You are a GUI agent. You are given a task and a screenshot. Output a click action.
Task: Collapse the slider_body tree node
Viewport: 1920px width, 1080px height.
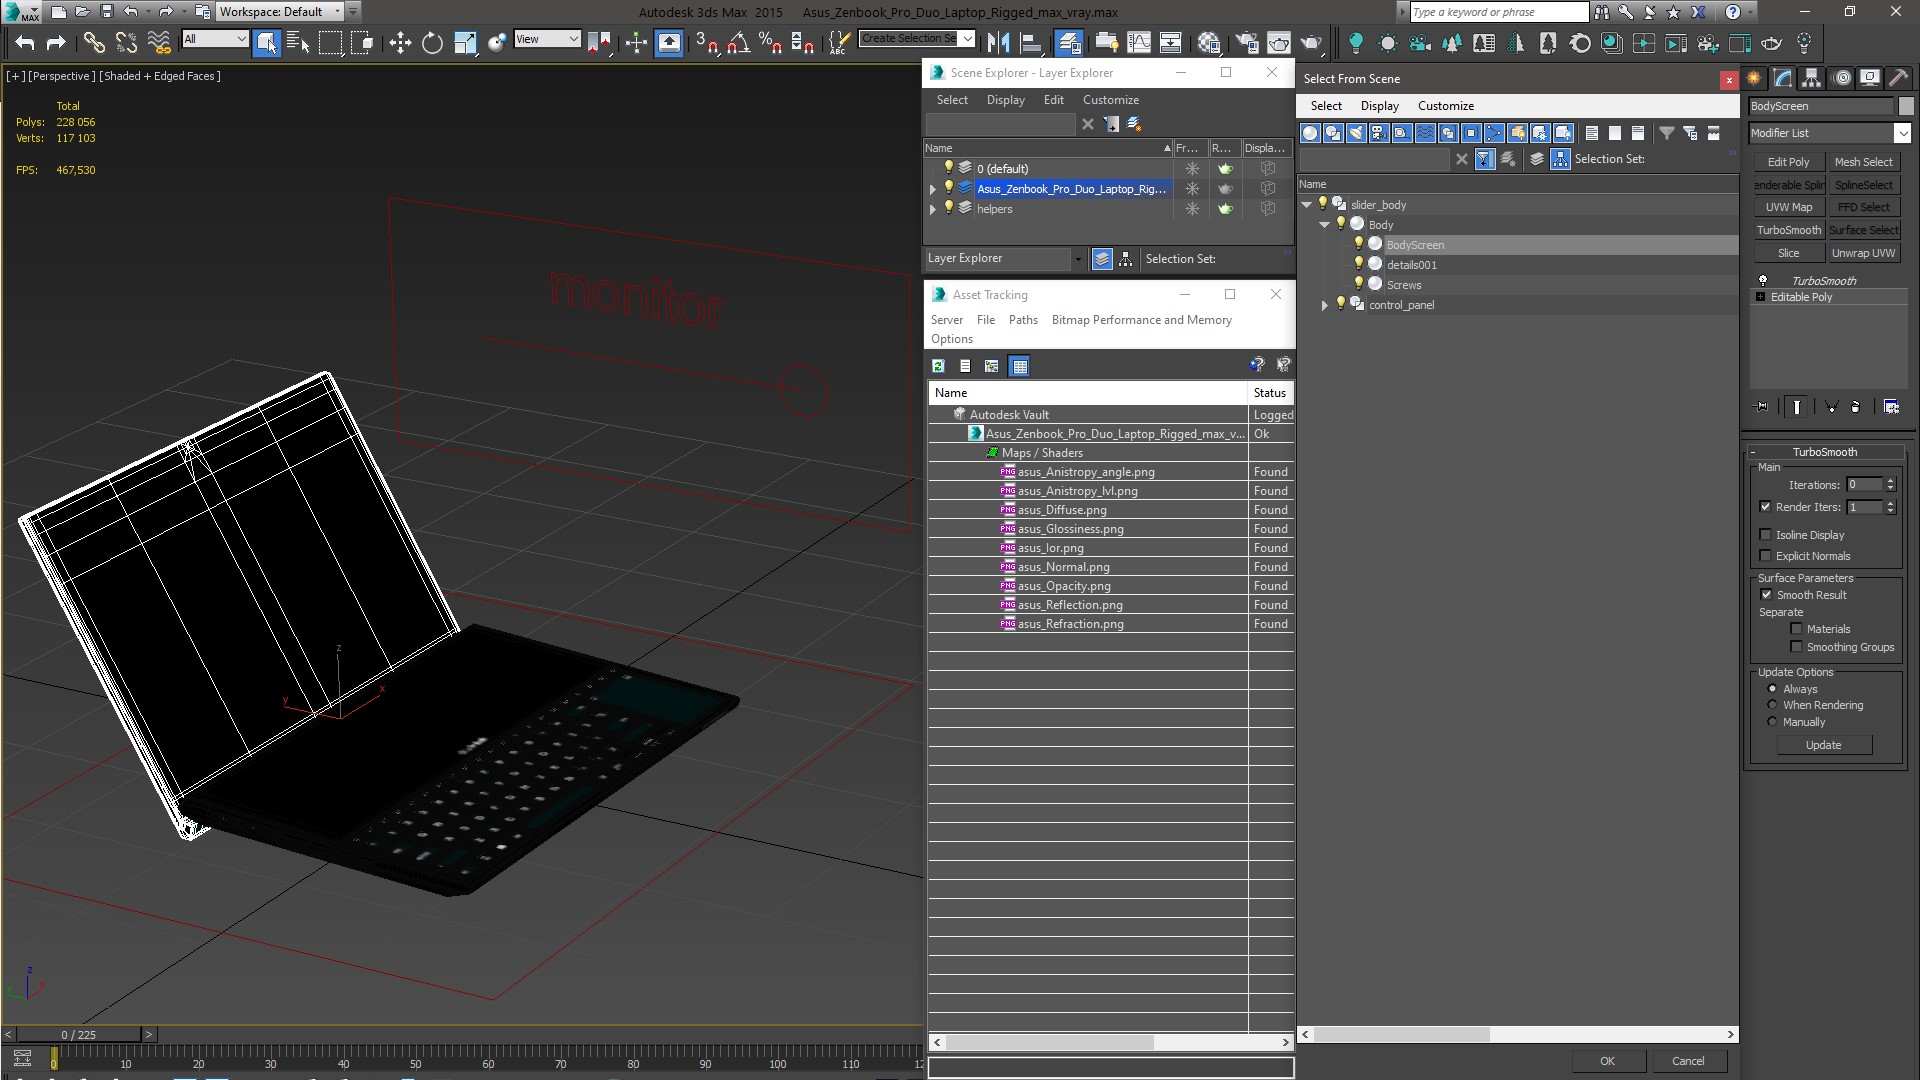[1306, 205]
